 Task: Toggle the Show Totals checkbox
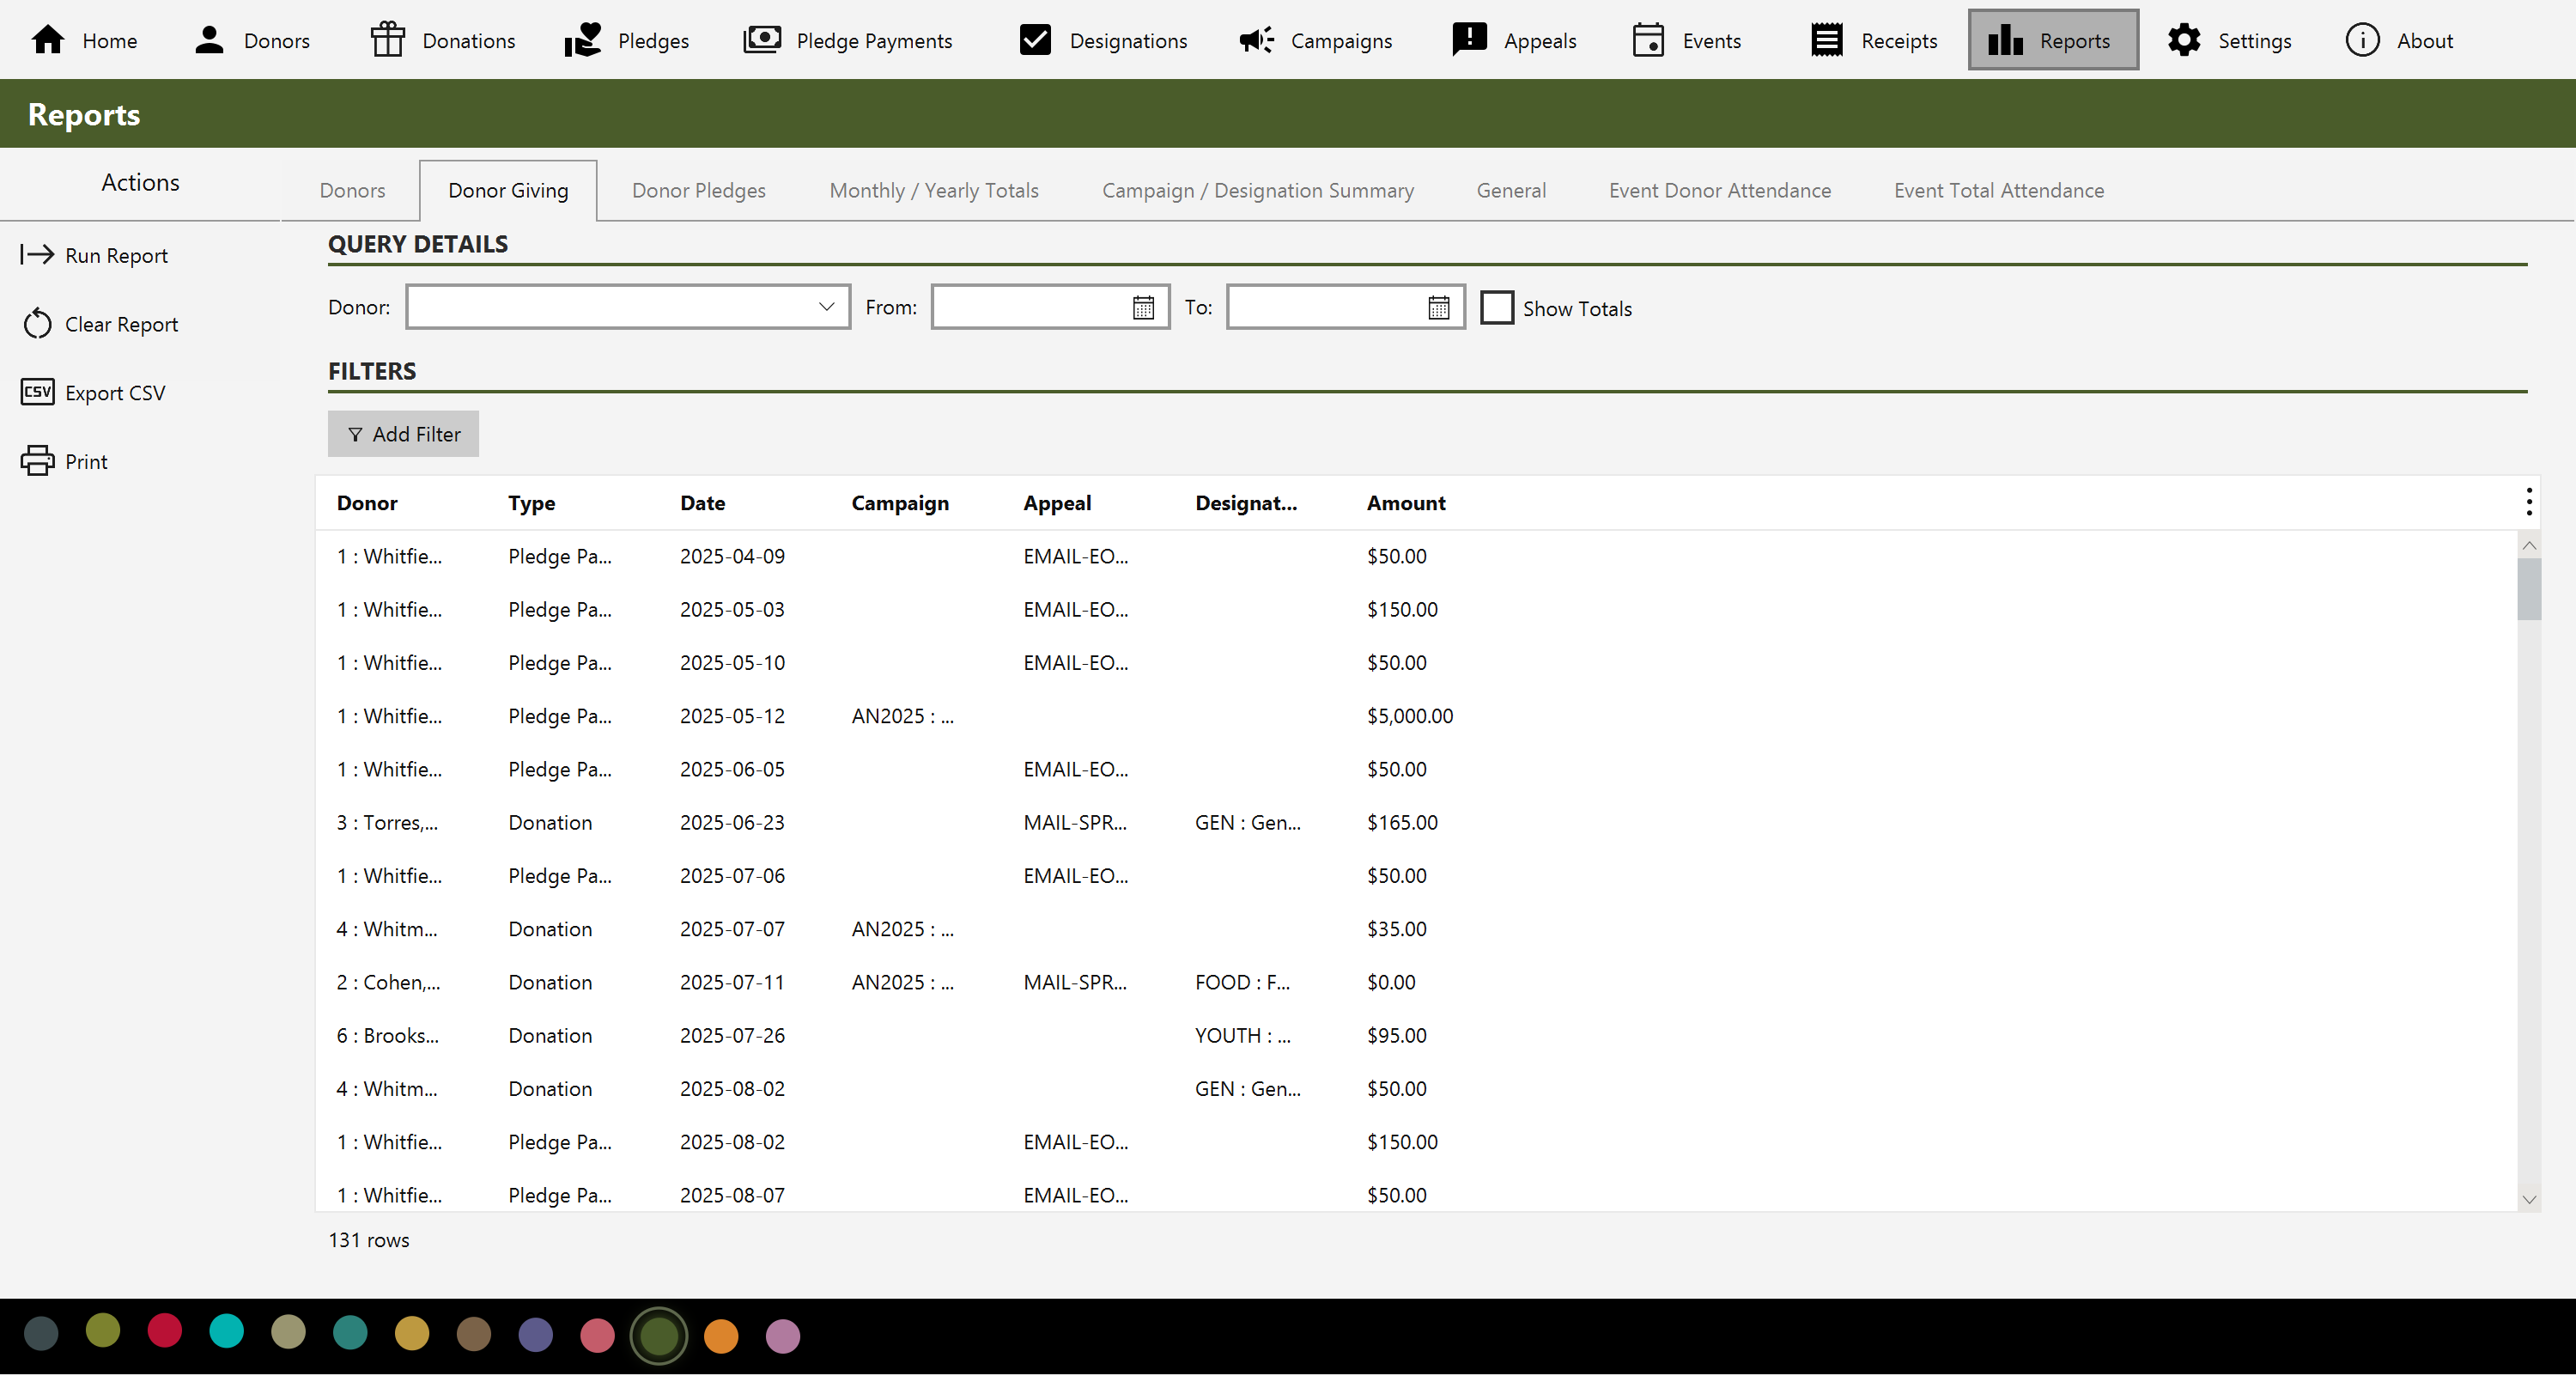point(1497,308)
